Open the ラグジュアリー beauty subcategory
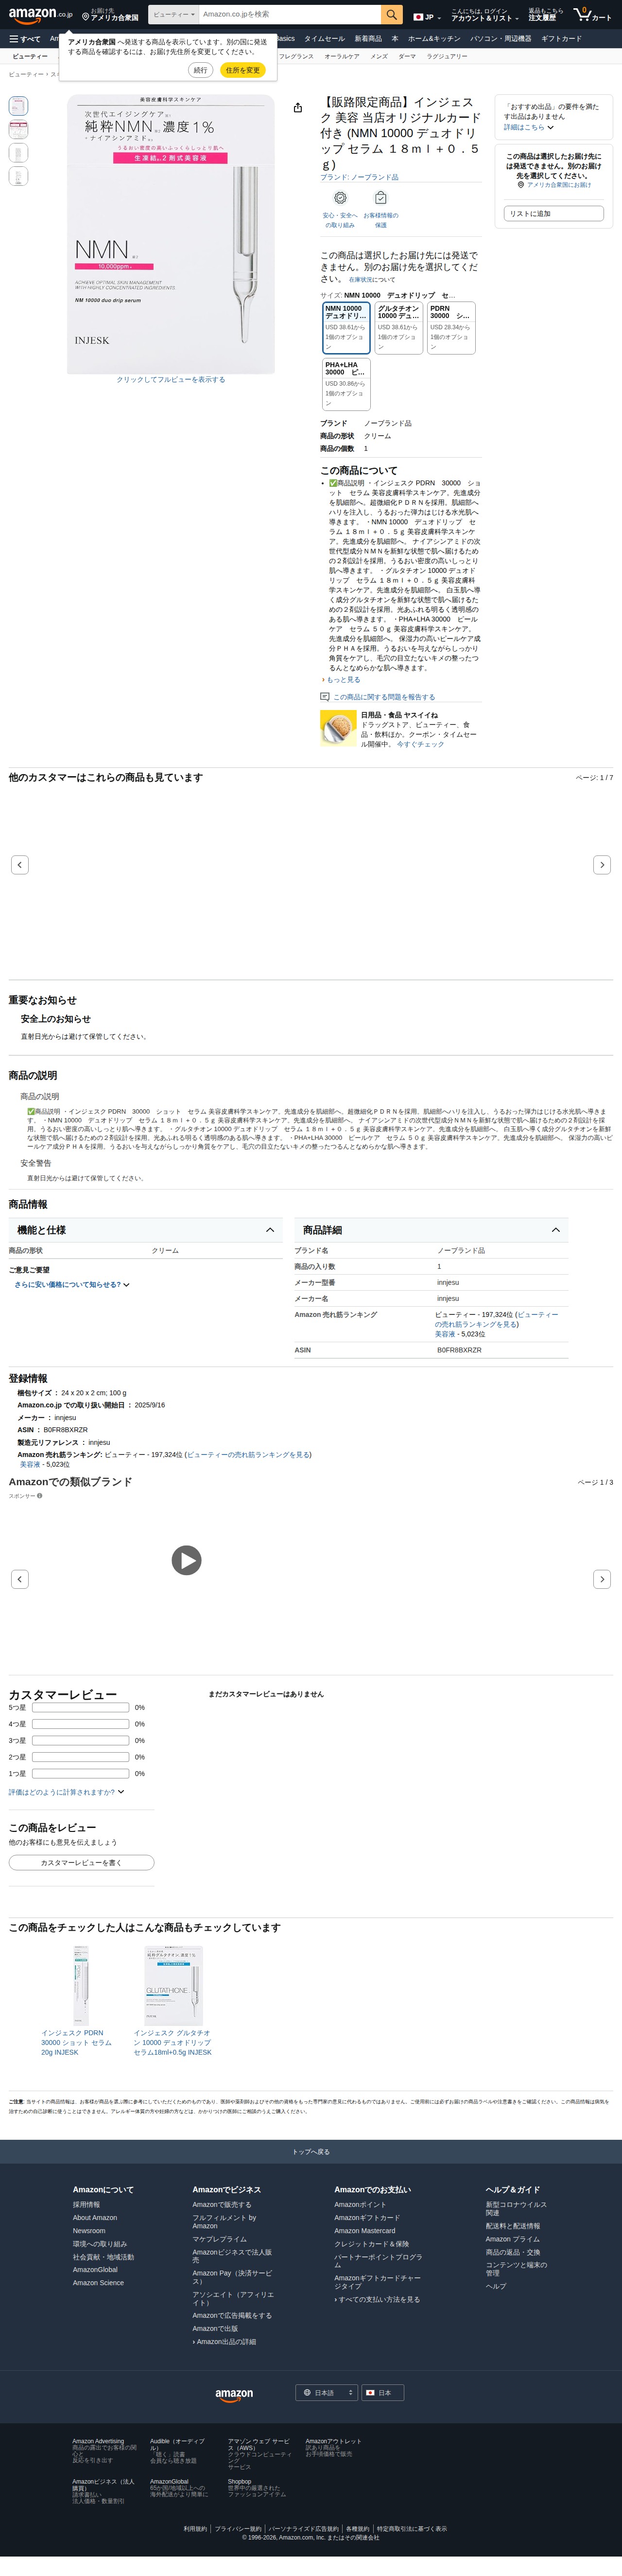This screenshot has width=622, height=2576. [447, 56]
